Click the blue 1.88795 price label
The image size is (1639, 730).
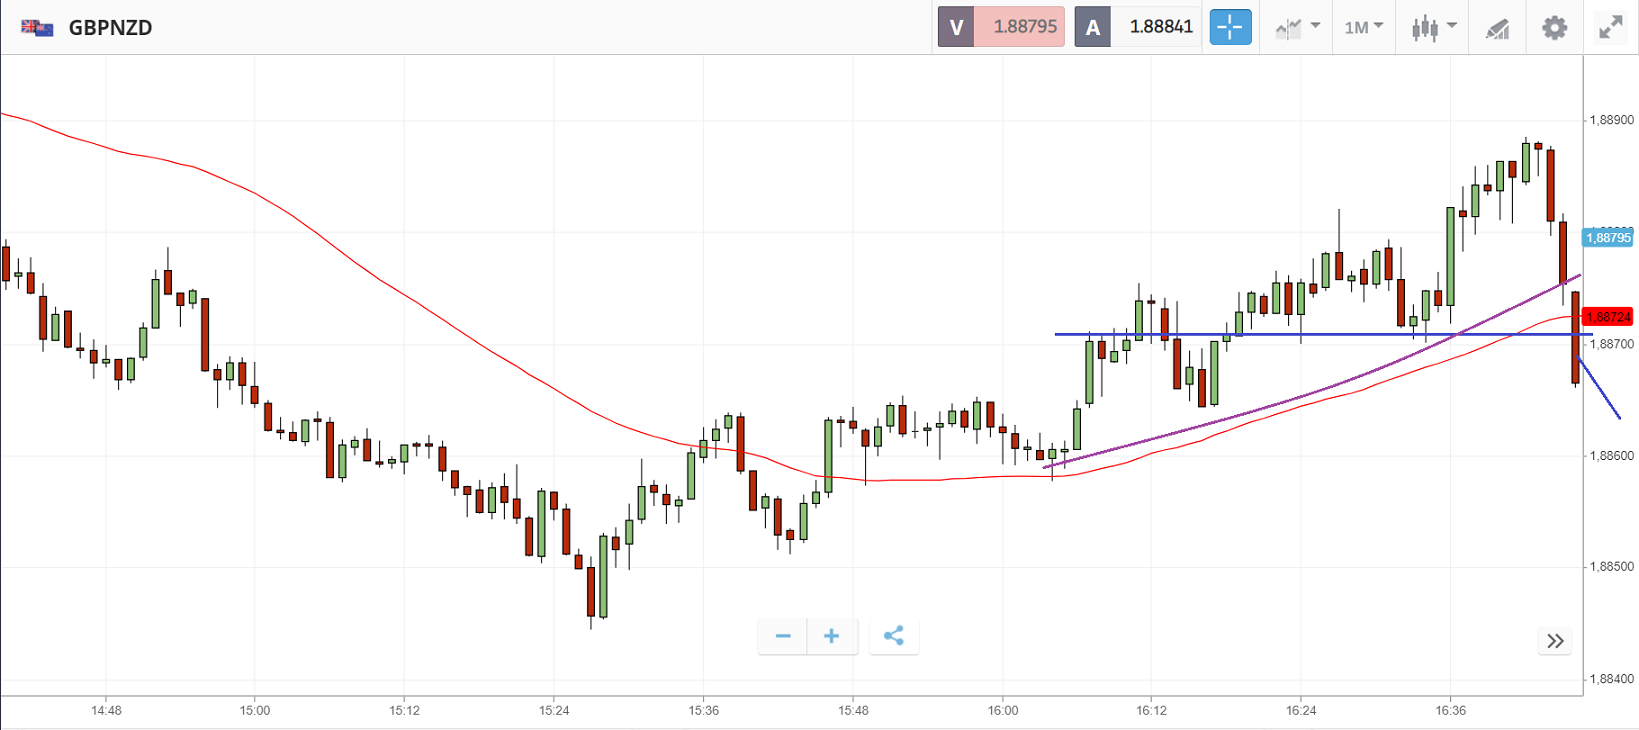pos(1608,238)
